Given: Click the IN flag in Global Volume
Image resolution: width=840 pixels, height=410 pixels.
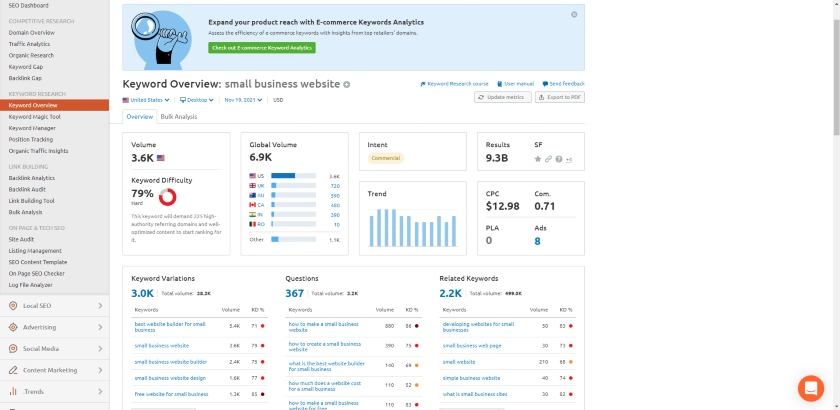Looking at the screenshot, I should [253, 214].
